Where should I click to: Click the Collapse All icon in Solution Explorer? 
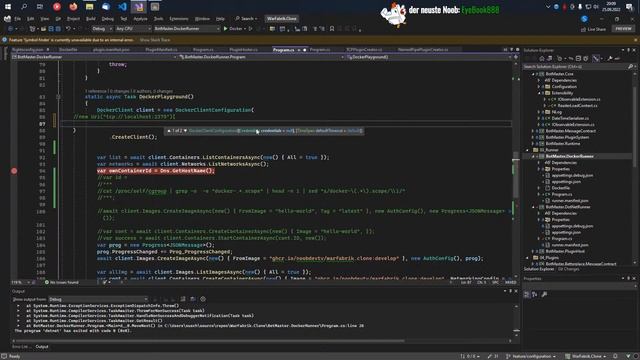click(578, 59)
